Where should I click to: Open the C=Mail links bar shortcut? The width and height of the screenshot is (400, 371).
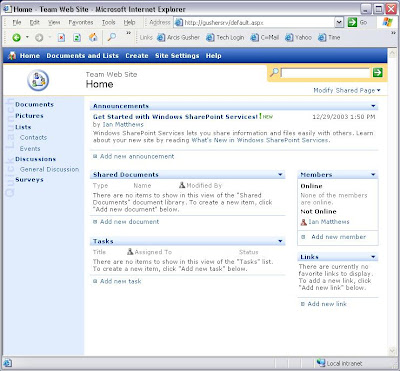tap(265, 38)
